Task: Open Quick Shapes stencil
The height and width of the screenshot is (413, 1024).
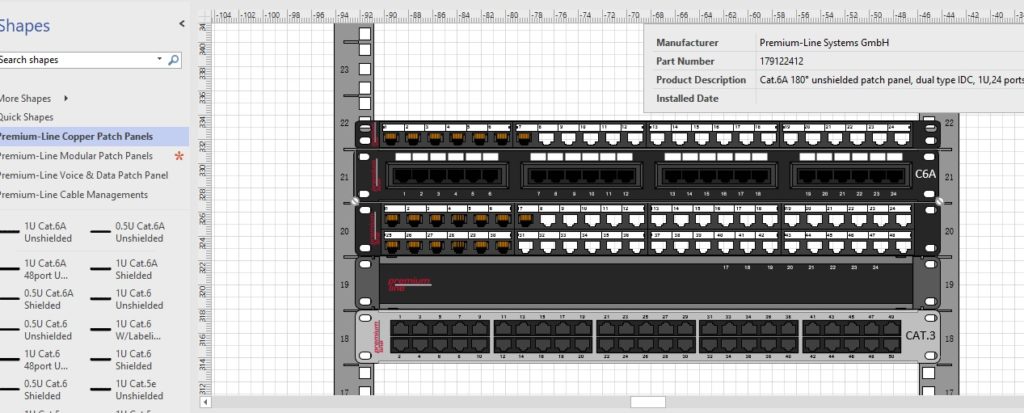Action: (x=26, y=117)
